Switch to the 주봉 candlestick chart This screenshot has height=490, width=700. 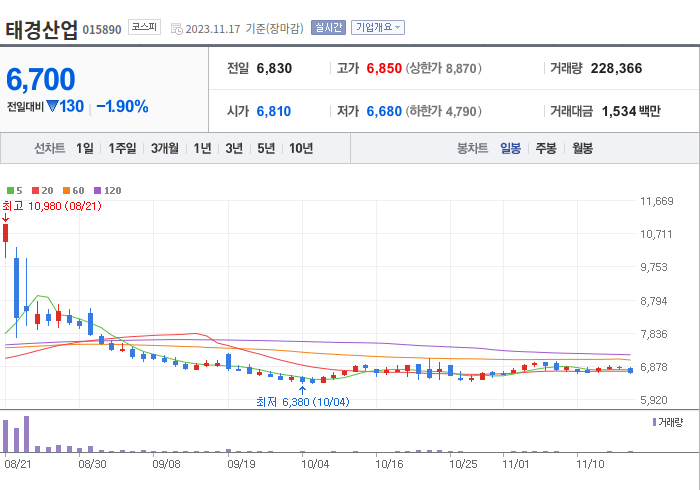click(x=546, y=148)
